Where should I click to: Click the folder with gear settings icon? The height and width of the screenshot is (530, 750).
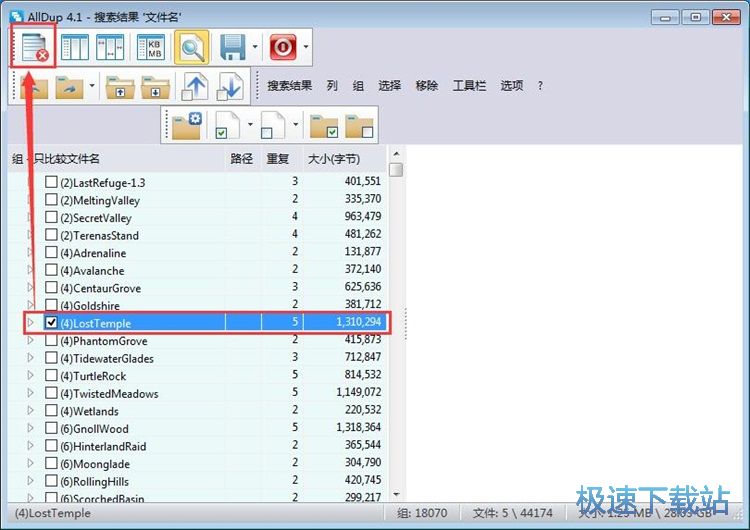(187, 126)
